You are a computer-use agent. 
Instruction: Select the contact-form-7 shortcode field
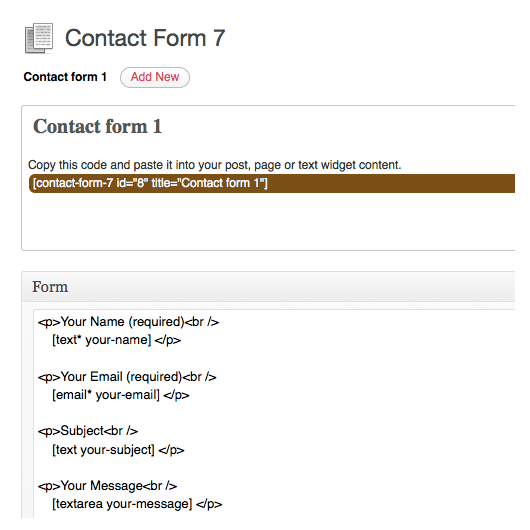(272, 184)
